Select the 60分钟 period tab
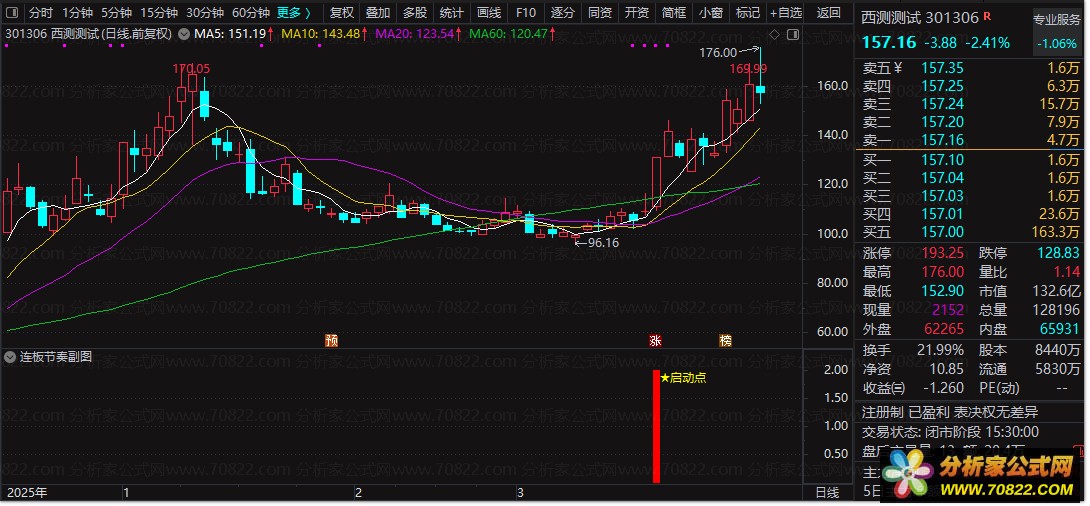Image resolution: width=1090 pixels, height=506 pixels. (250, 13)
